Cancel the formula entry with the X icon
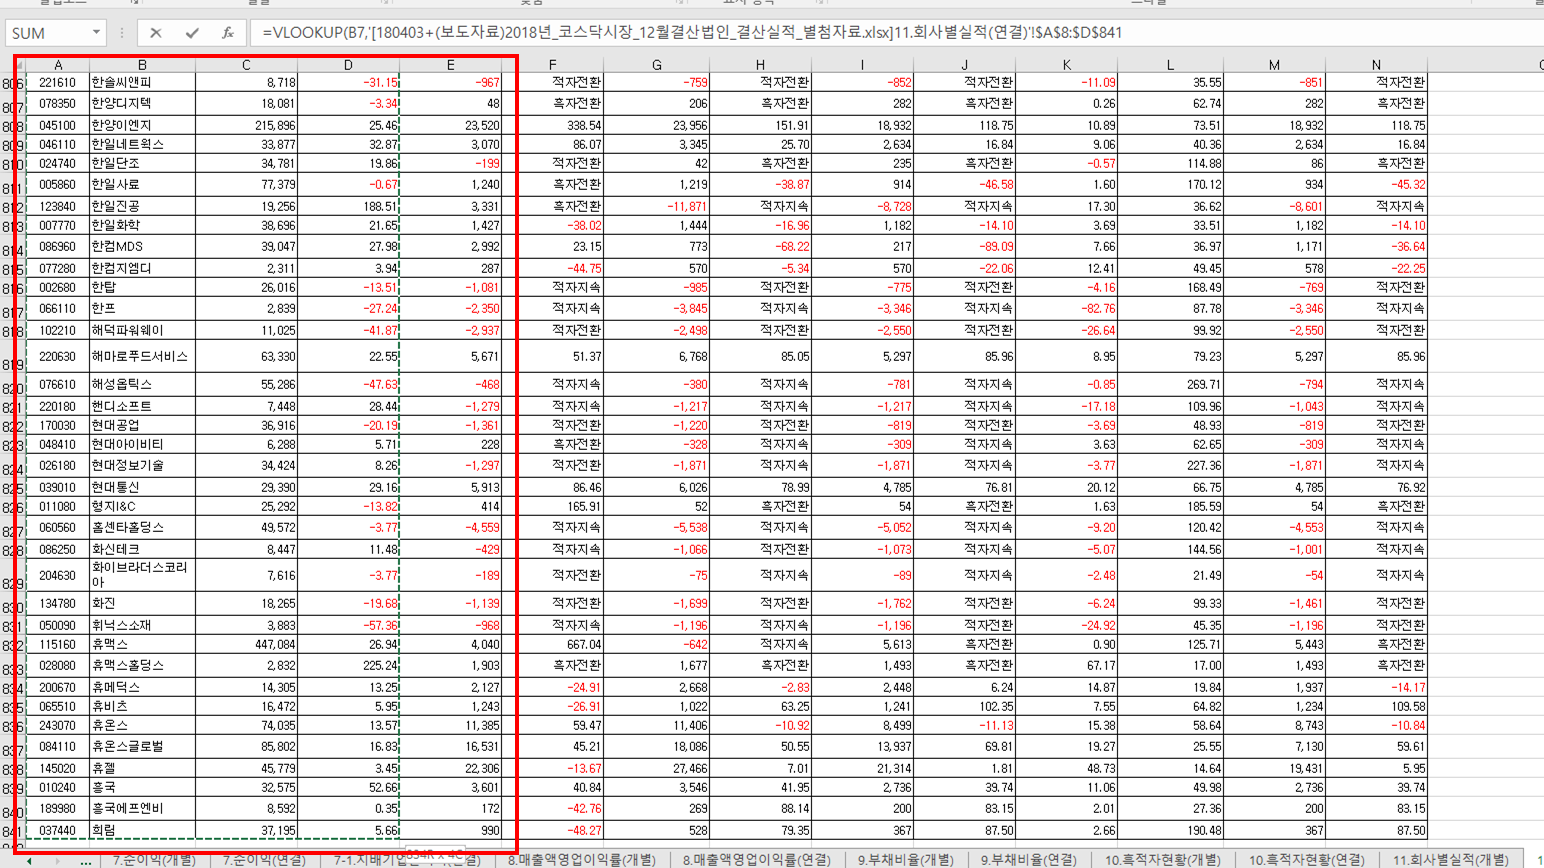 coord(155,33)
